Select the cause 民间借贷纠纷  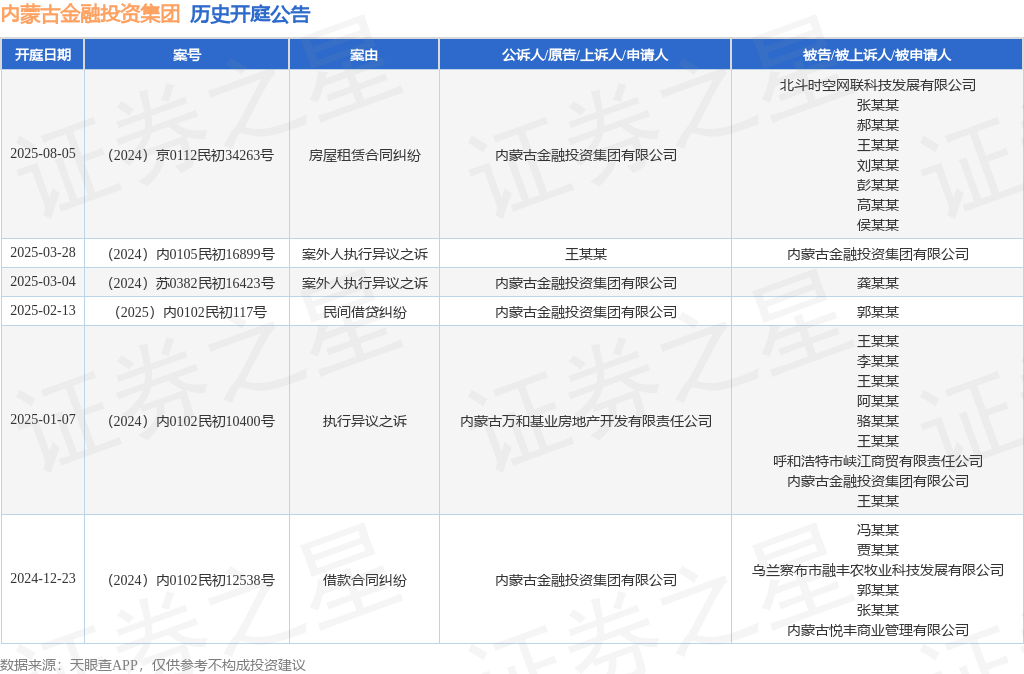coord(364,312)
